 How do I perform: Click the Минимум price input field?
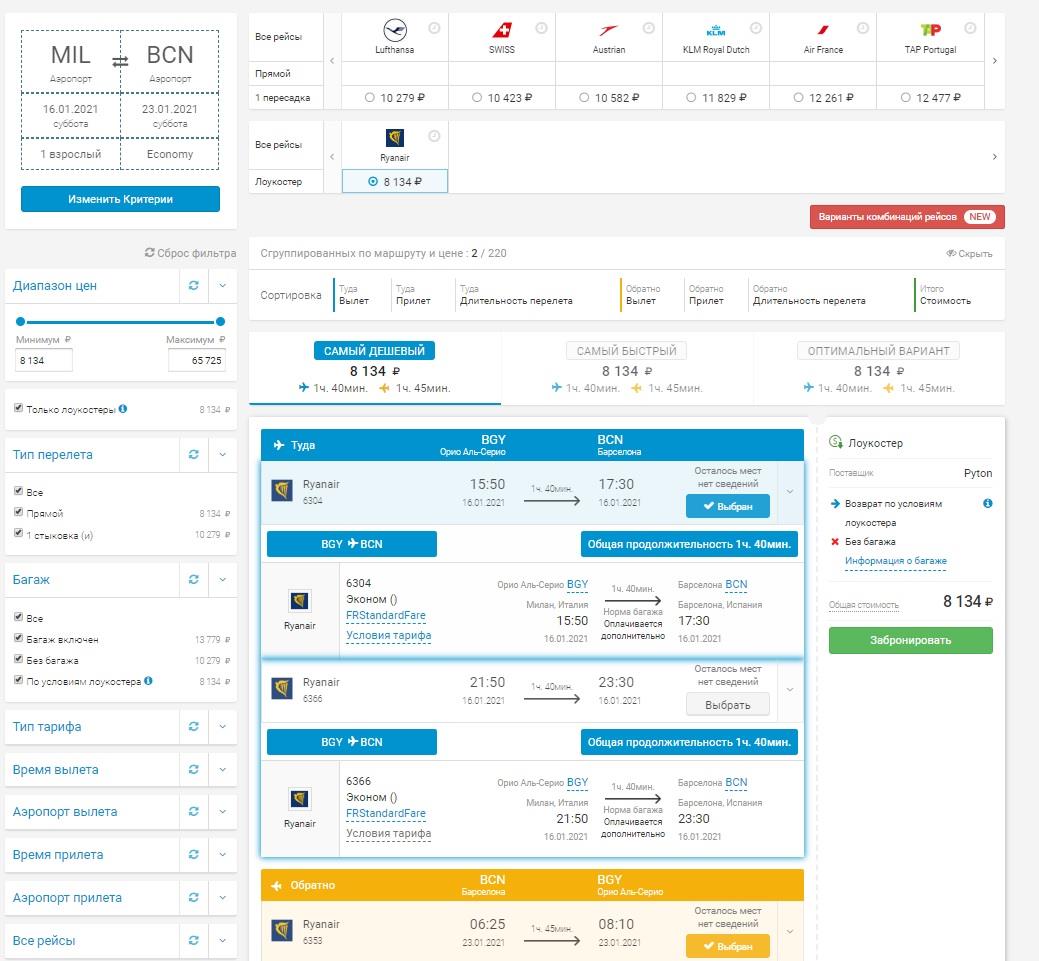[x=44, y=361]
